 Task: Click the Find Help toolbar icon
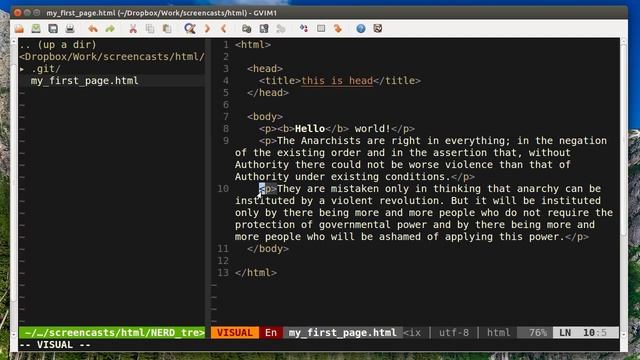378,29
